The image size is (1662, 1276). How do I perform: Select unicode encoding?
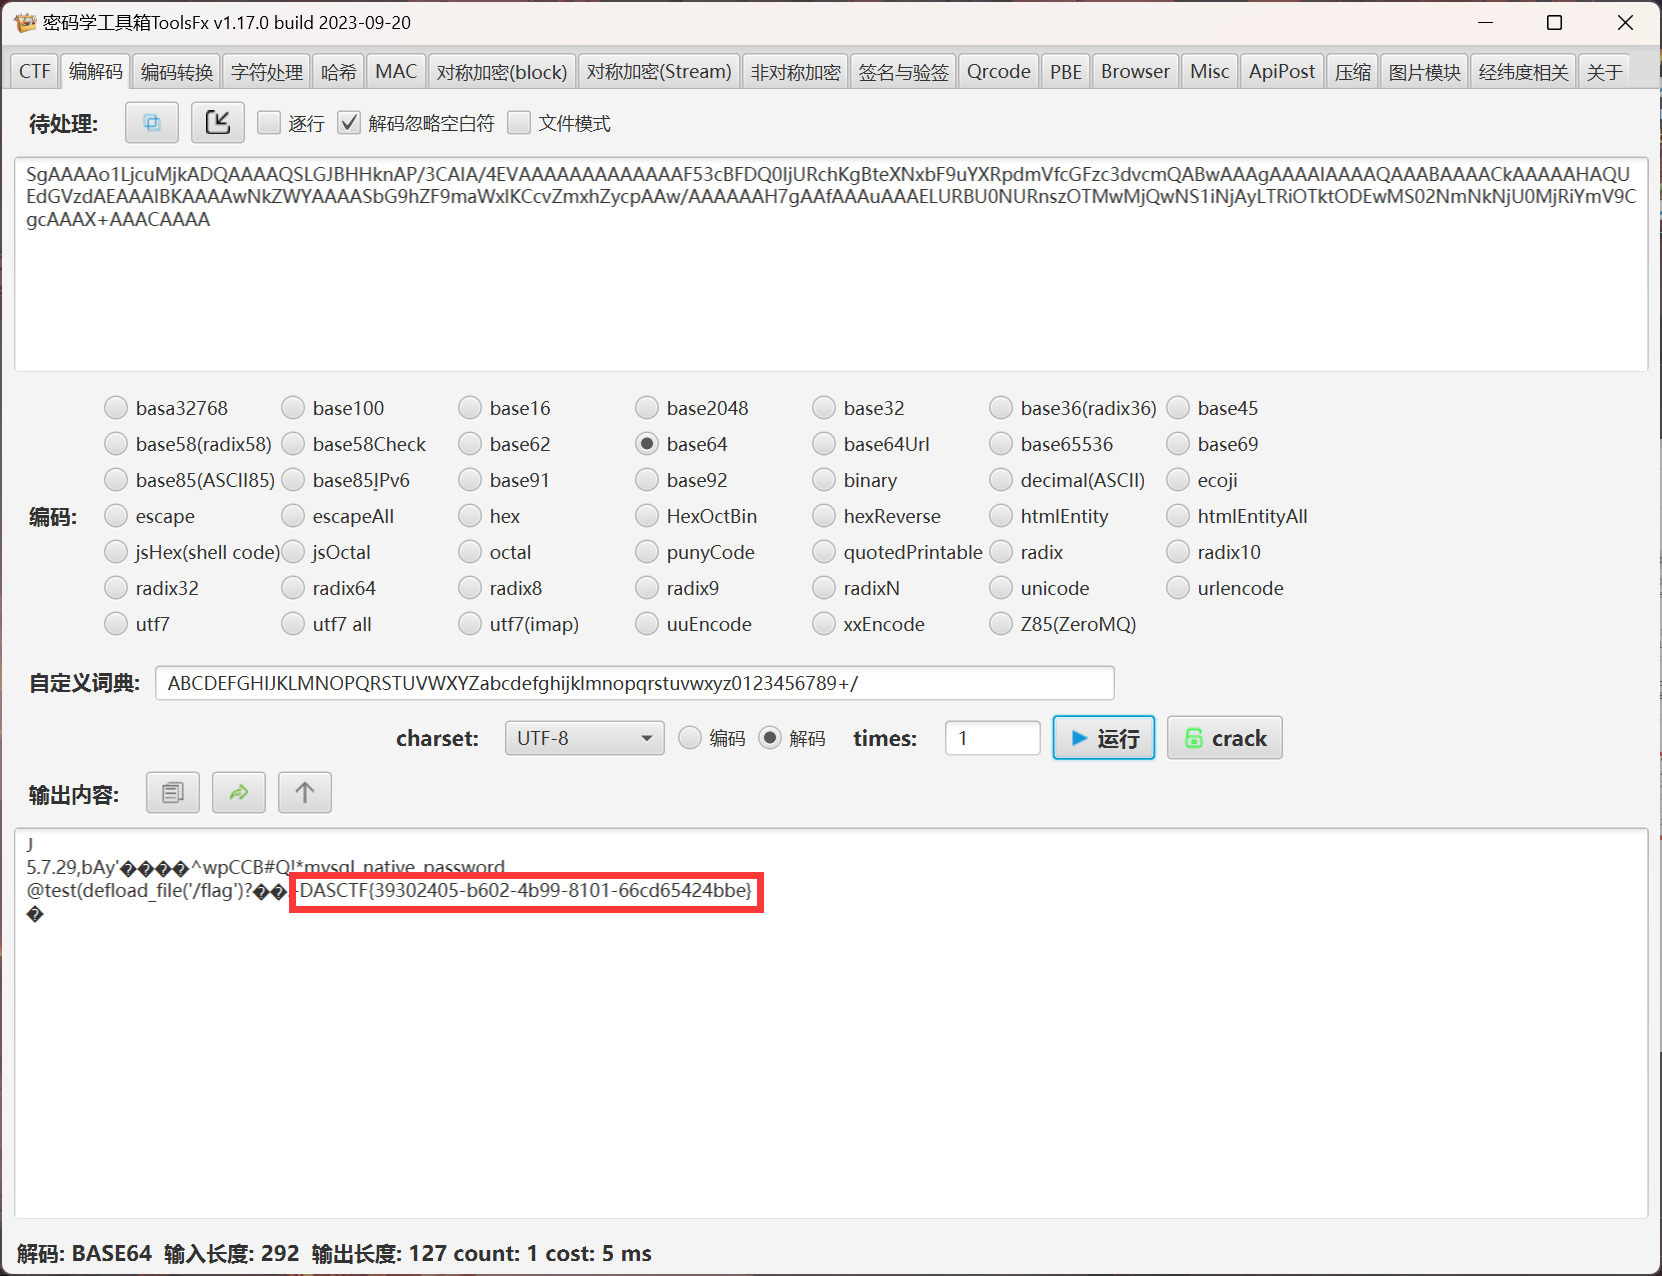point(1001,588)
